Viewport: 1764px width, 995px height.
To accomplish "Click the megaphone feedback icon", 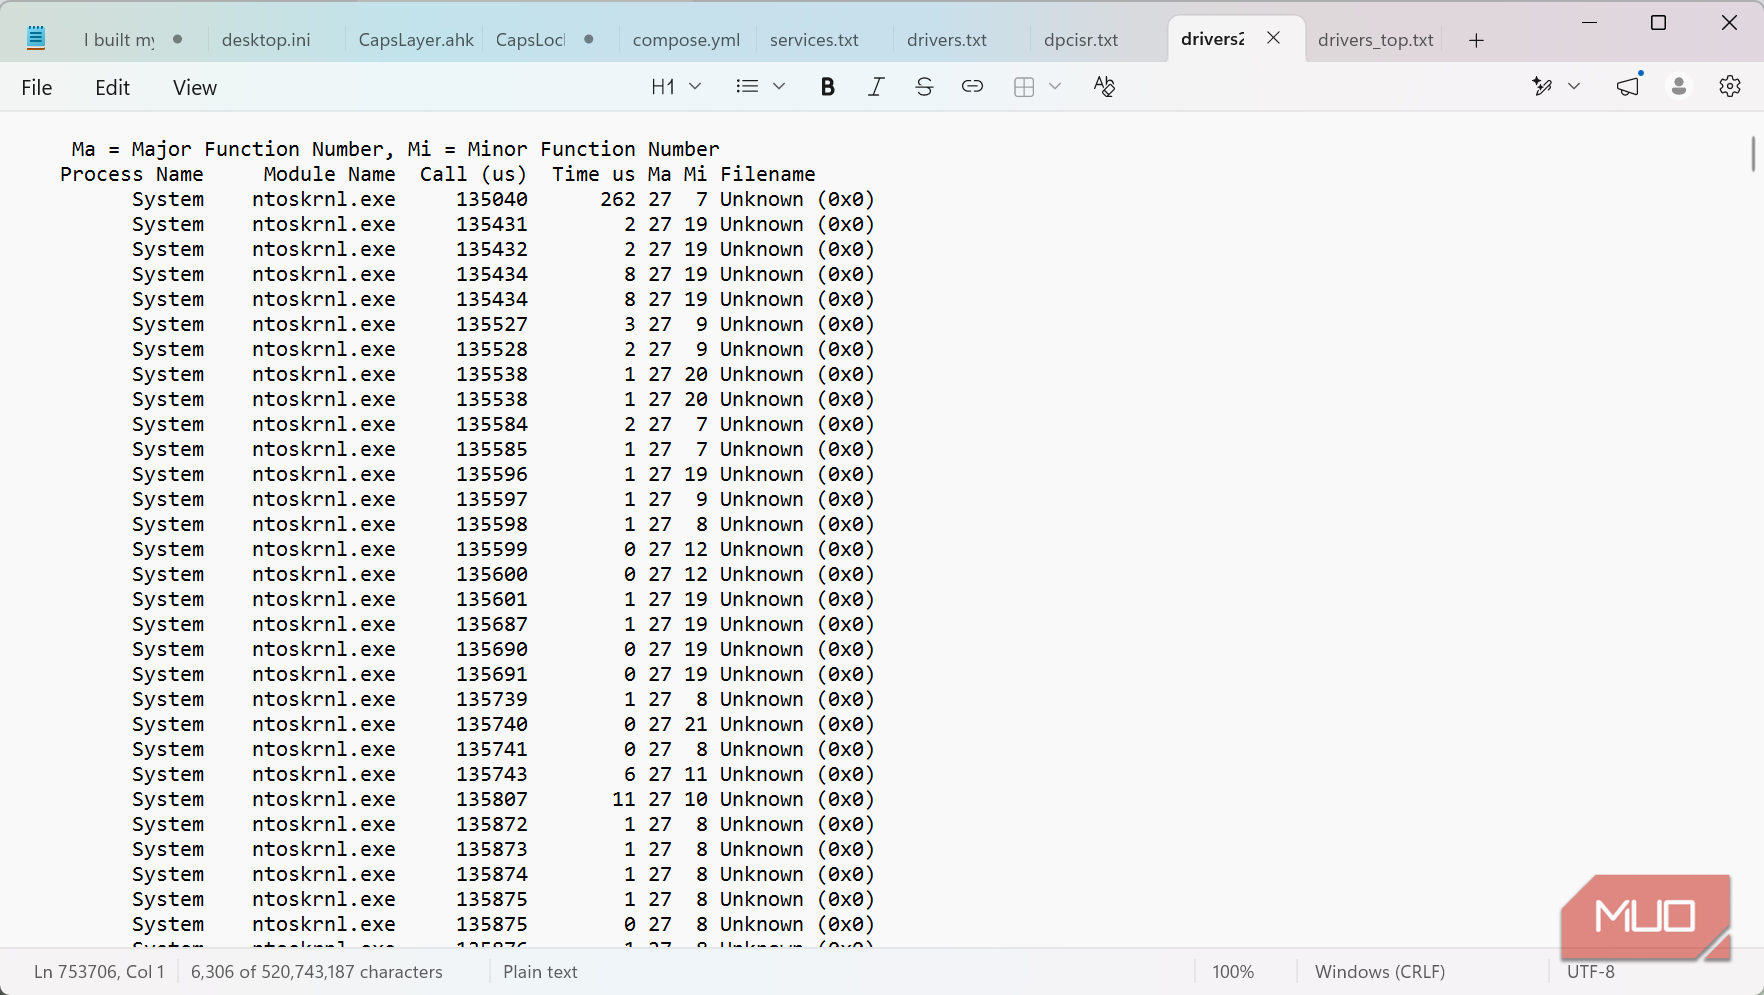I will [1628, 87].
